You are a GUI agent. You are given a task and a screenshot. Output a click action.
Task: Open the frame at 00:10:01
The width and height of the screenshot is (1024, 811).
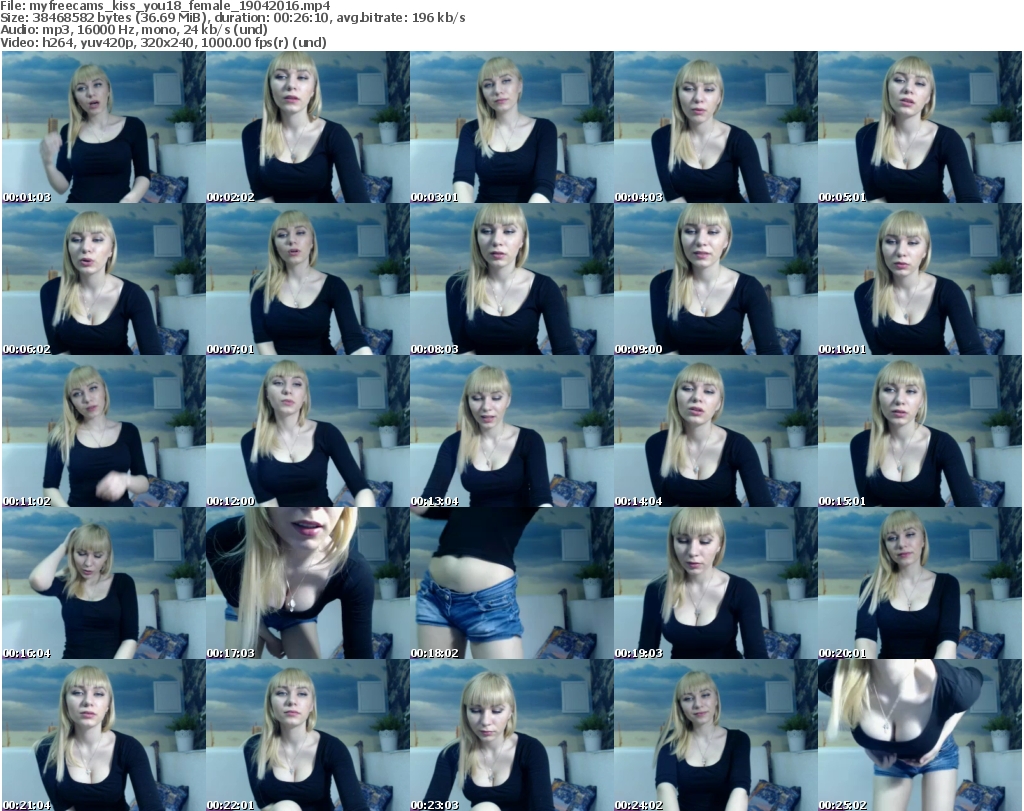920,279
